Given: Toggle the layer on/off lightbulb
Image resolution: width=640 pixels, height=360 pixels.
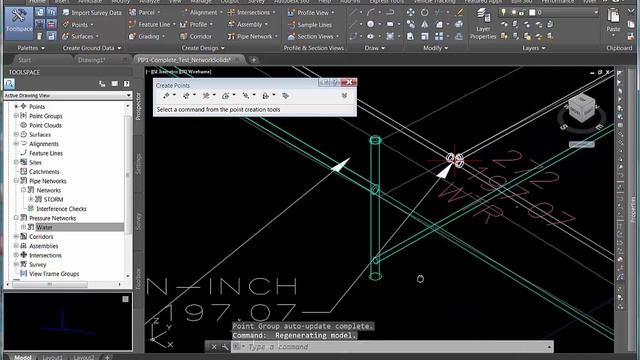Looking at the screenshot, I should pyautogui.click(x=504, y=13).
